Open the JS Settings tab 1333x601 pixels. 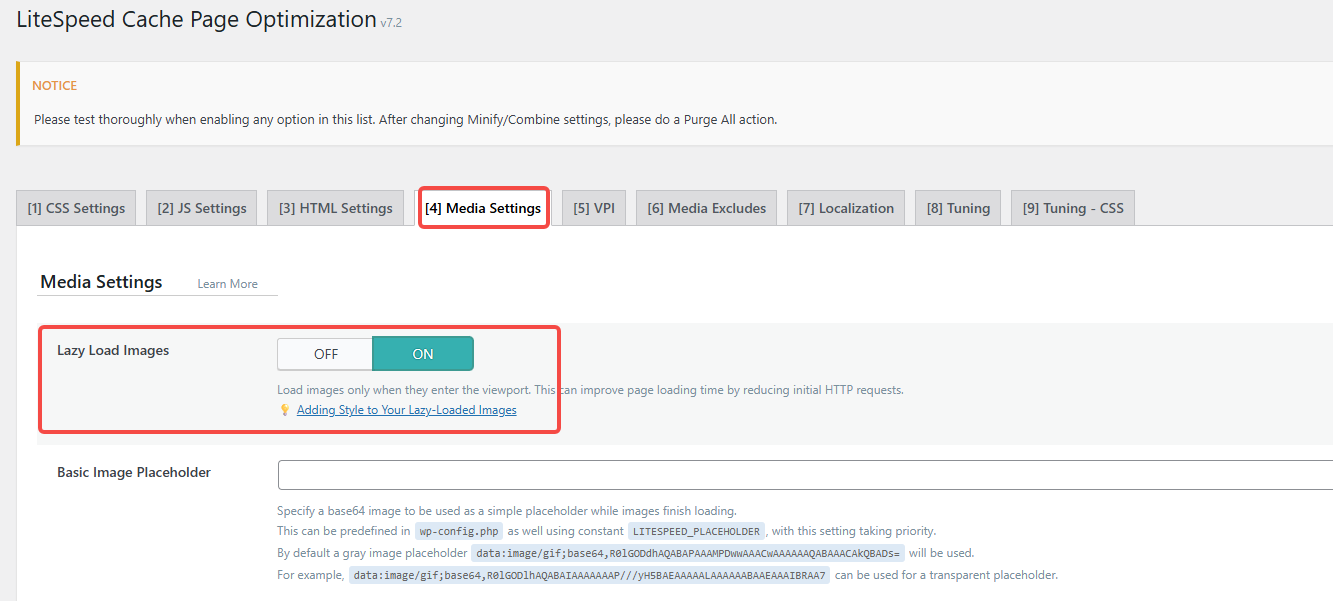tap(201, 207)
